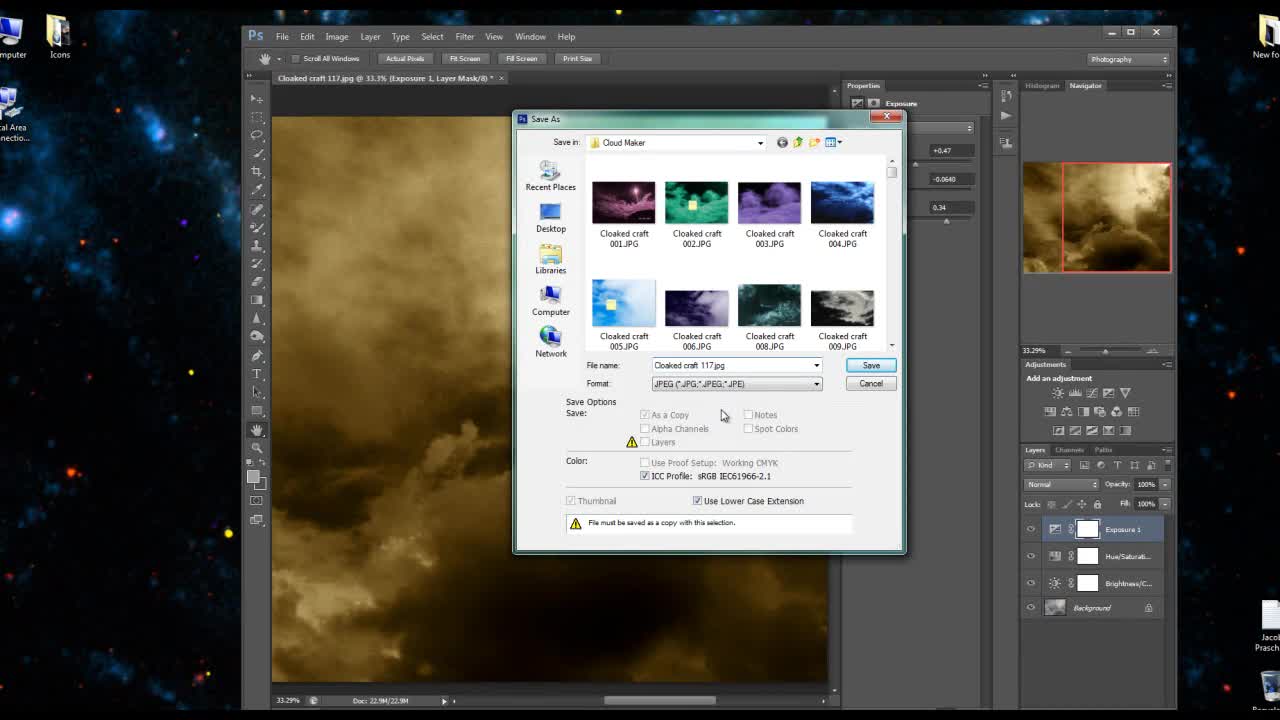The image size is (1280, 720).
Task: Toggle the Spot Colors checkbox
Action: (x=748, y=428)
